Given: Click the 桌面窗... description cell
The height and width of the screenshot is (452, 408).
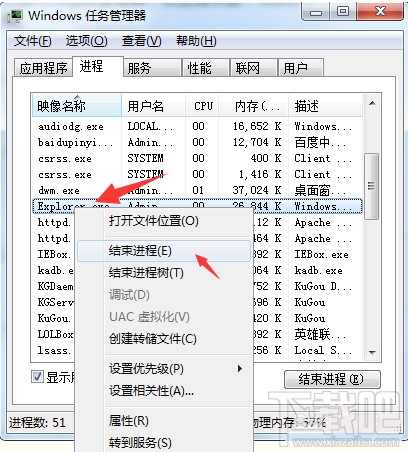Looking at the screenshot, I should (320, 190).
